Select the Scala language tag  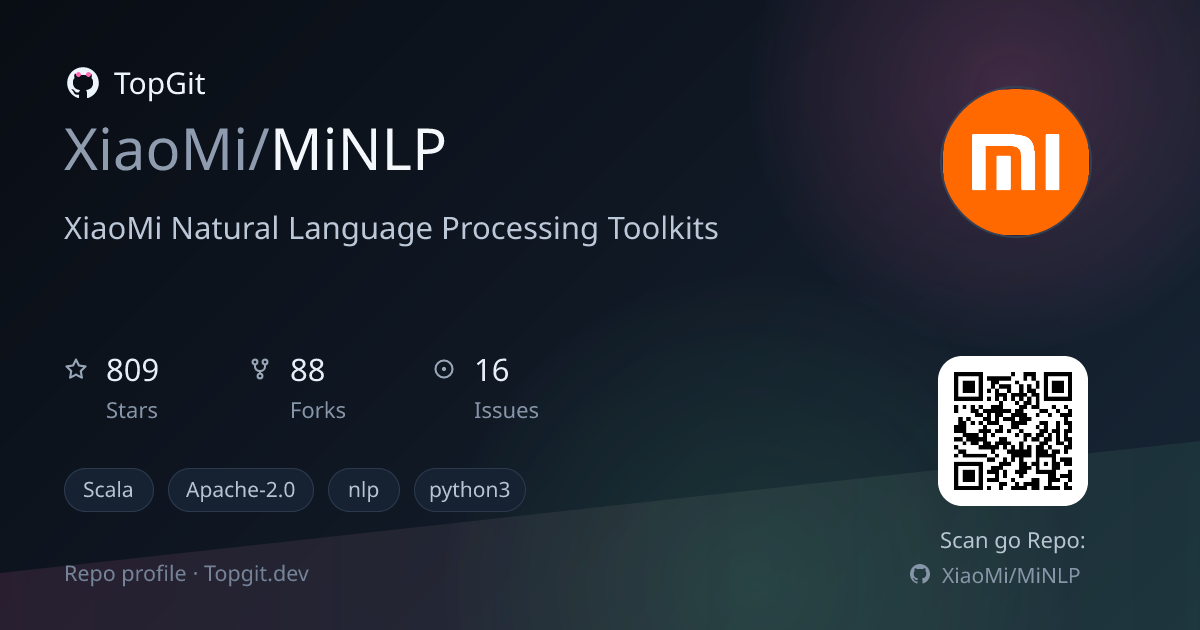coord(109,490)
